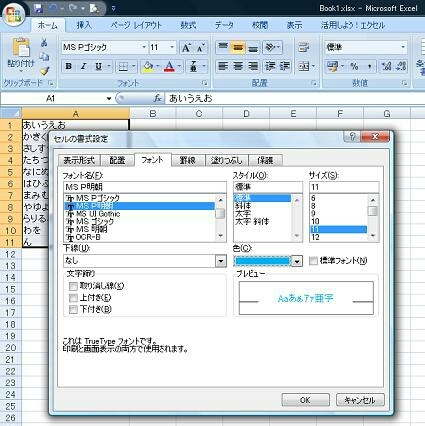Switch to the 保護 tab
The width and height of the screenshot is (425, 426).
click(x=265, y=160)
